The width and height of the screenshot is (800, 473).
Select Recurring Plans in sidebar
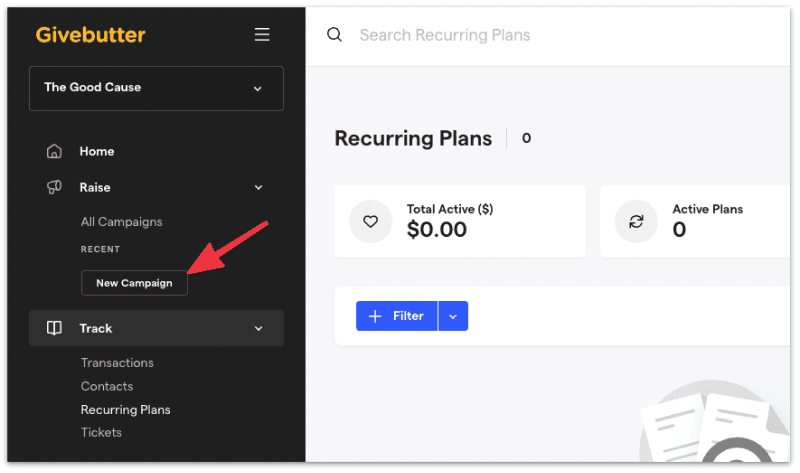pyautogui.click(x=126, y=410)
